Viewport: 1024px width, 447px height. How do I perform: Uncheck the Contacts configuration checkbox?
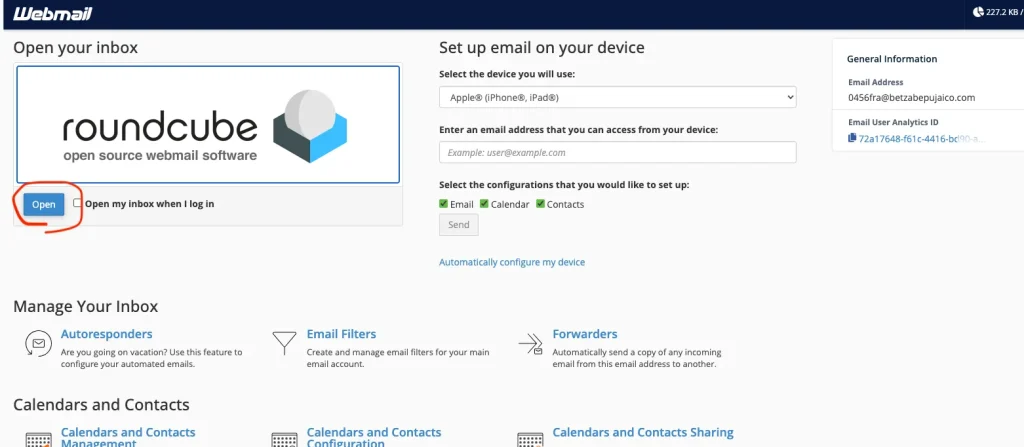(540, 204)
